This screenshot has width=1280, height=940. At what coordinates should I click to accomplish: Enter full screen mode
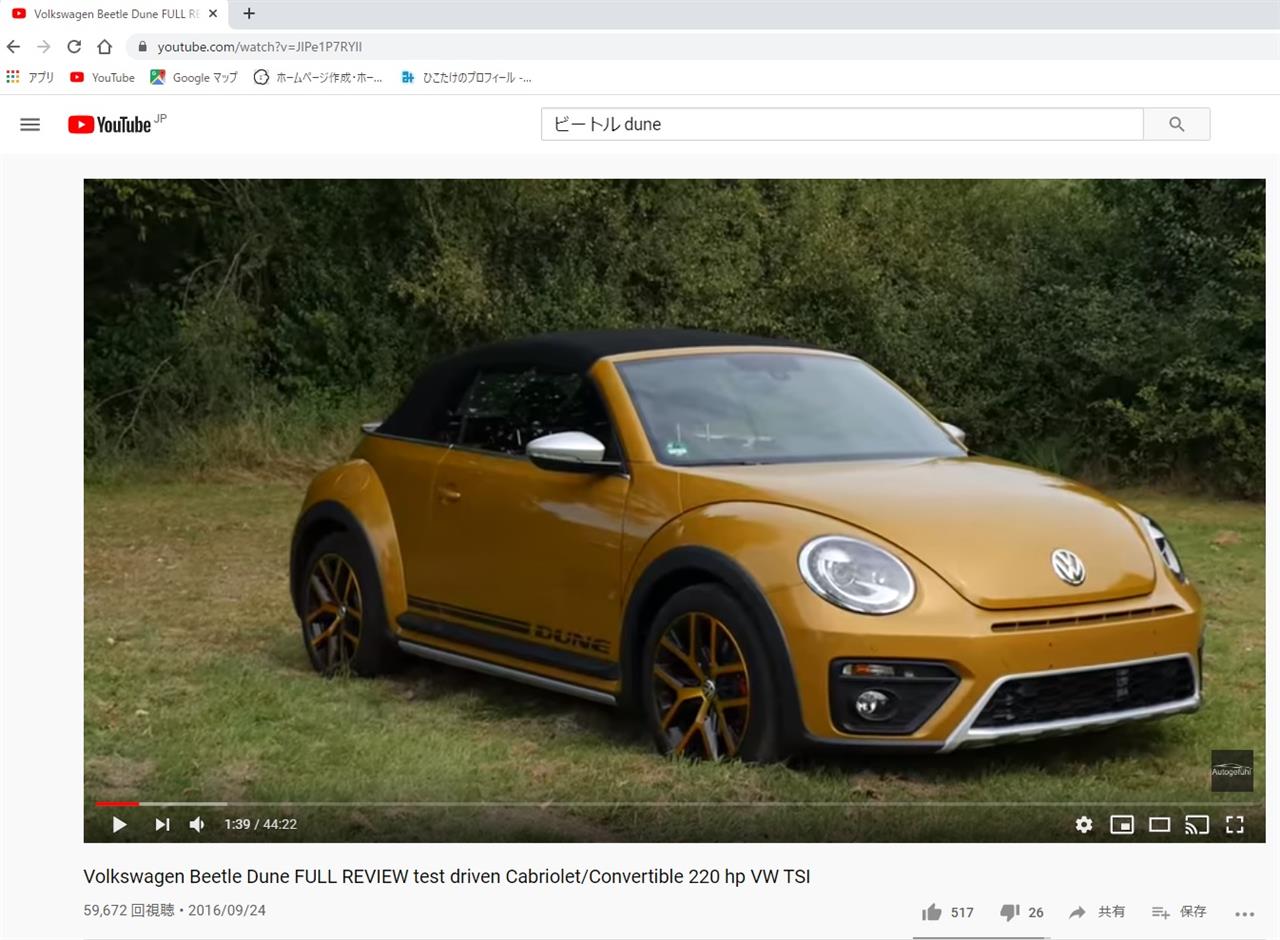(1235, 824)
